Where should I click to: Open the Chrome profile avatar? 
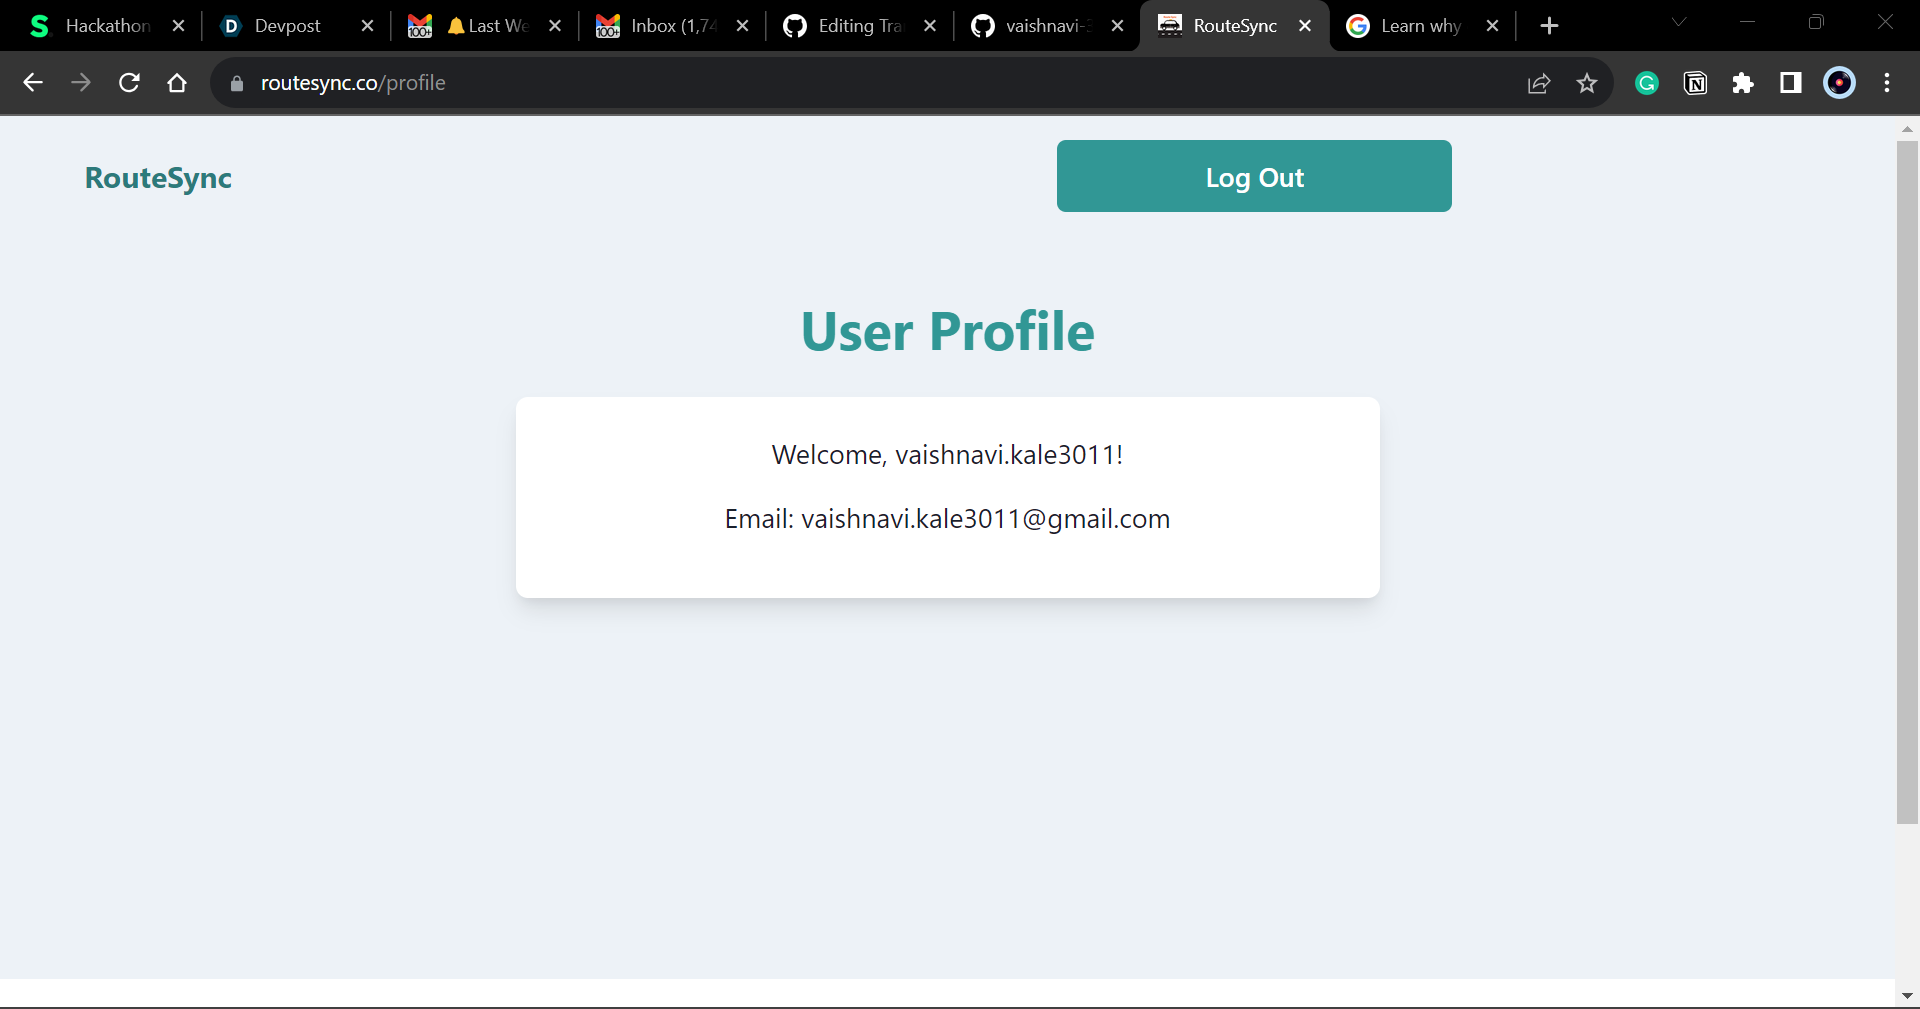[x=1839, y=83]
